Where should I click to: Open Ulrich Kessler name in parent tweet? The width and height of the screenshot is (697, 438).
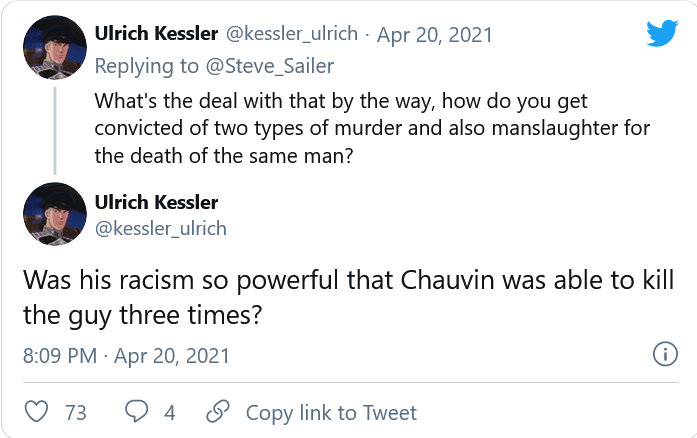tap(155, 34)
